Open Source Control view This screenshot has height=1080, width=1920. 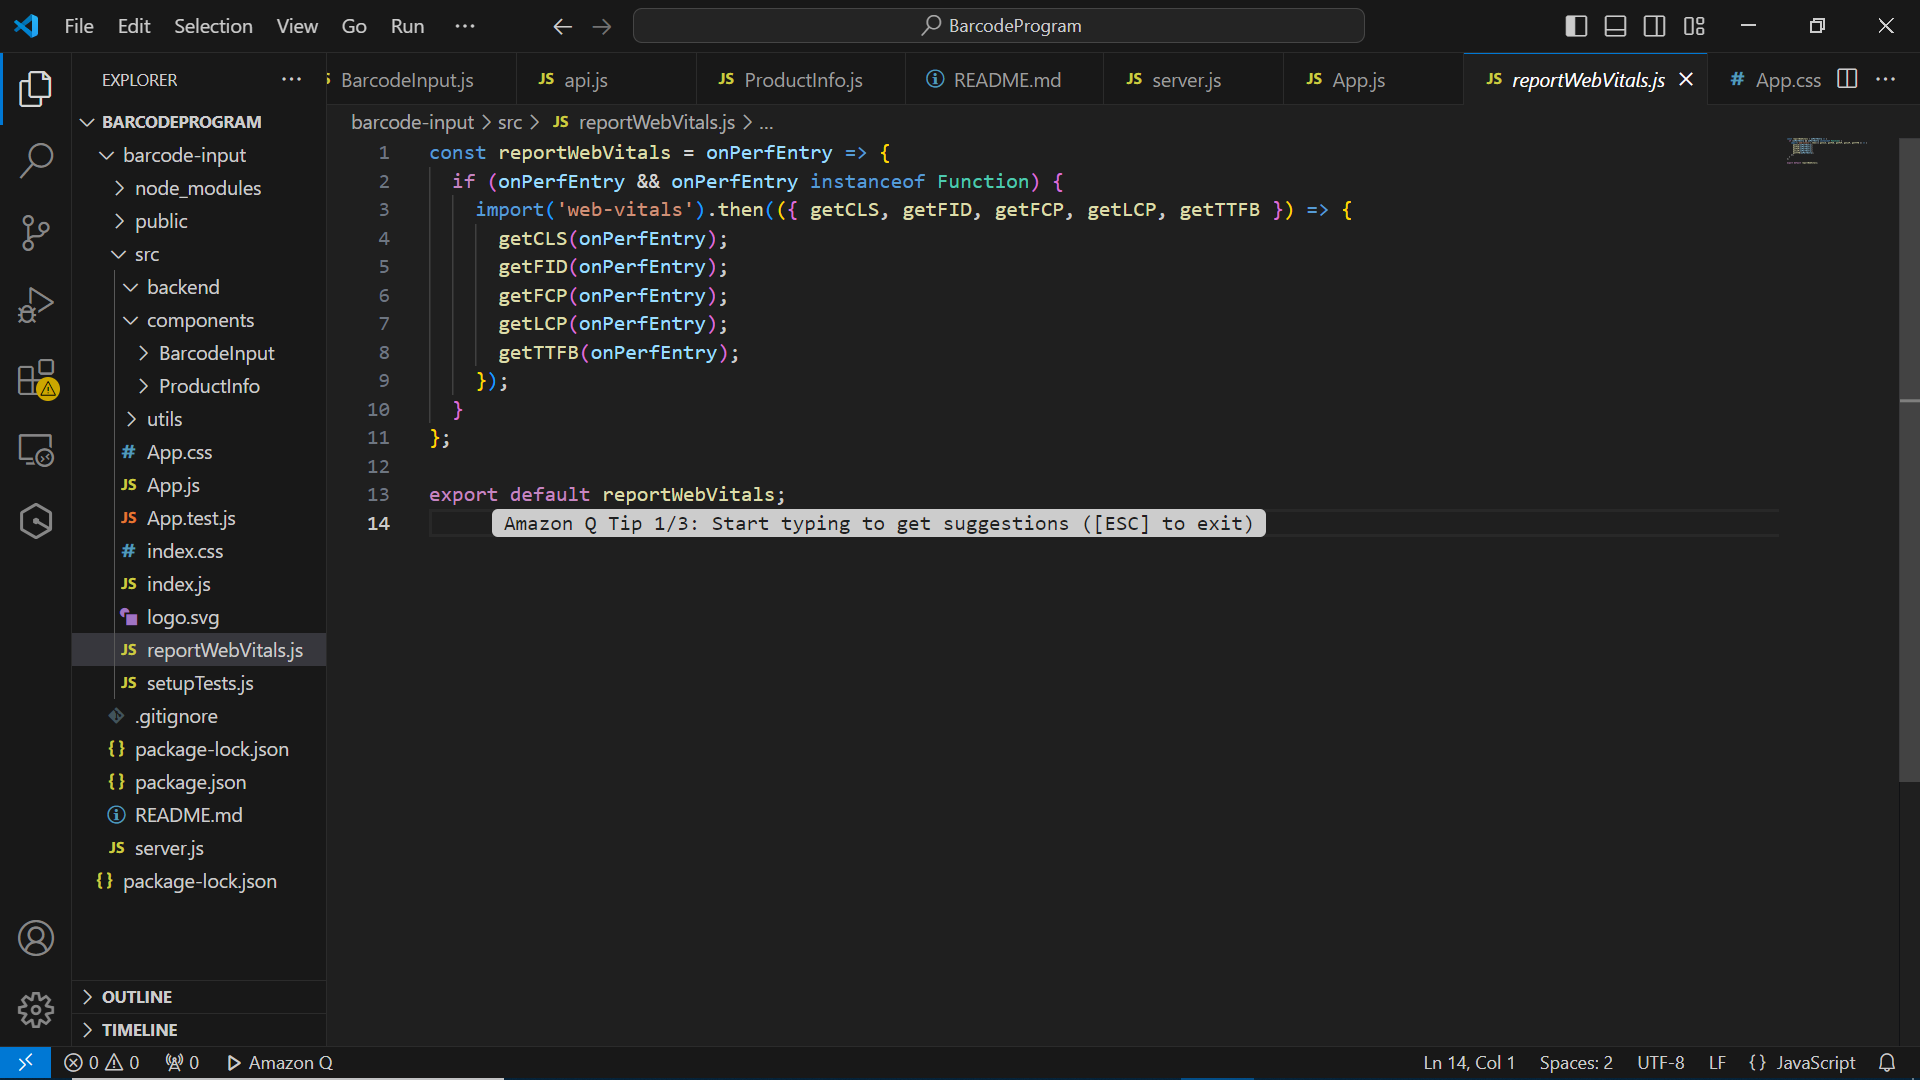36,233
